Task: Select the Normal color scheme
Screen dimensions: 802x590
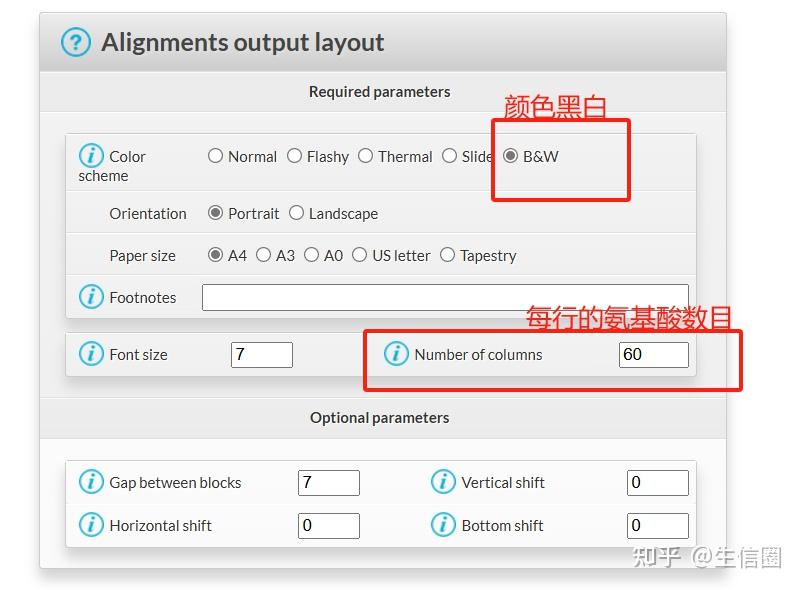Action: tap(215, 155)
